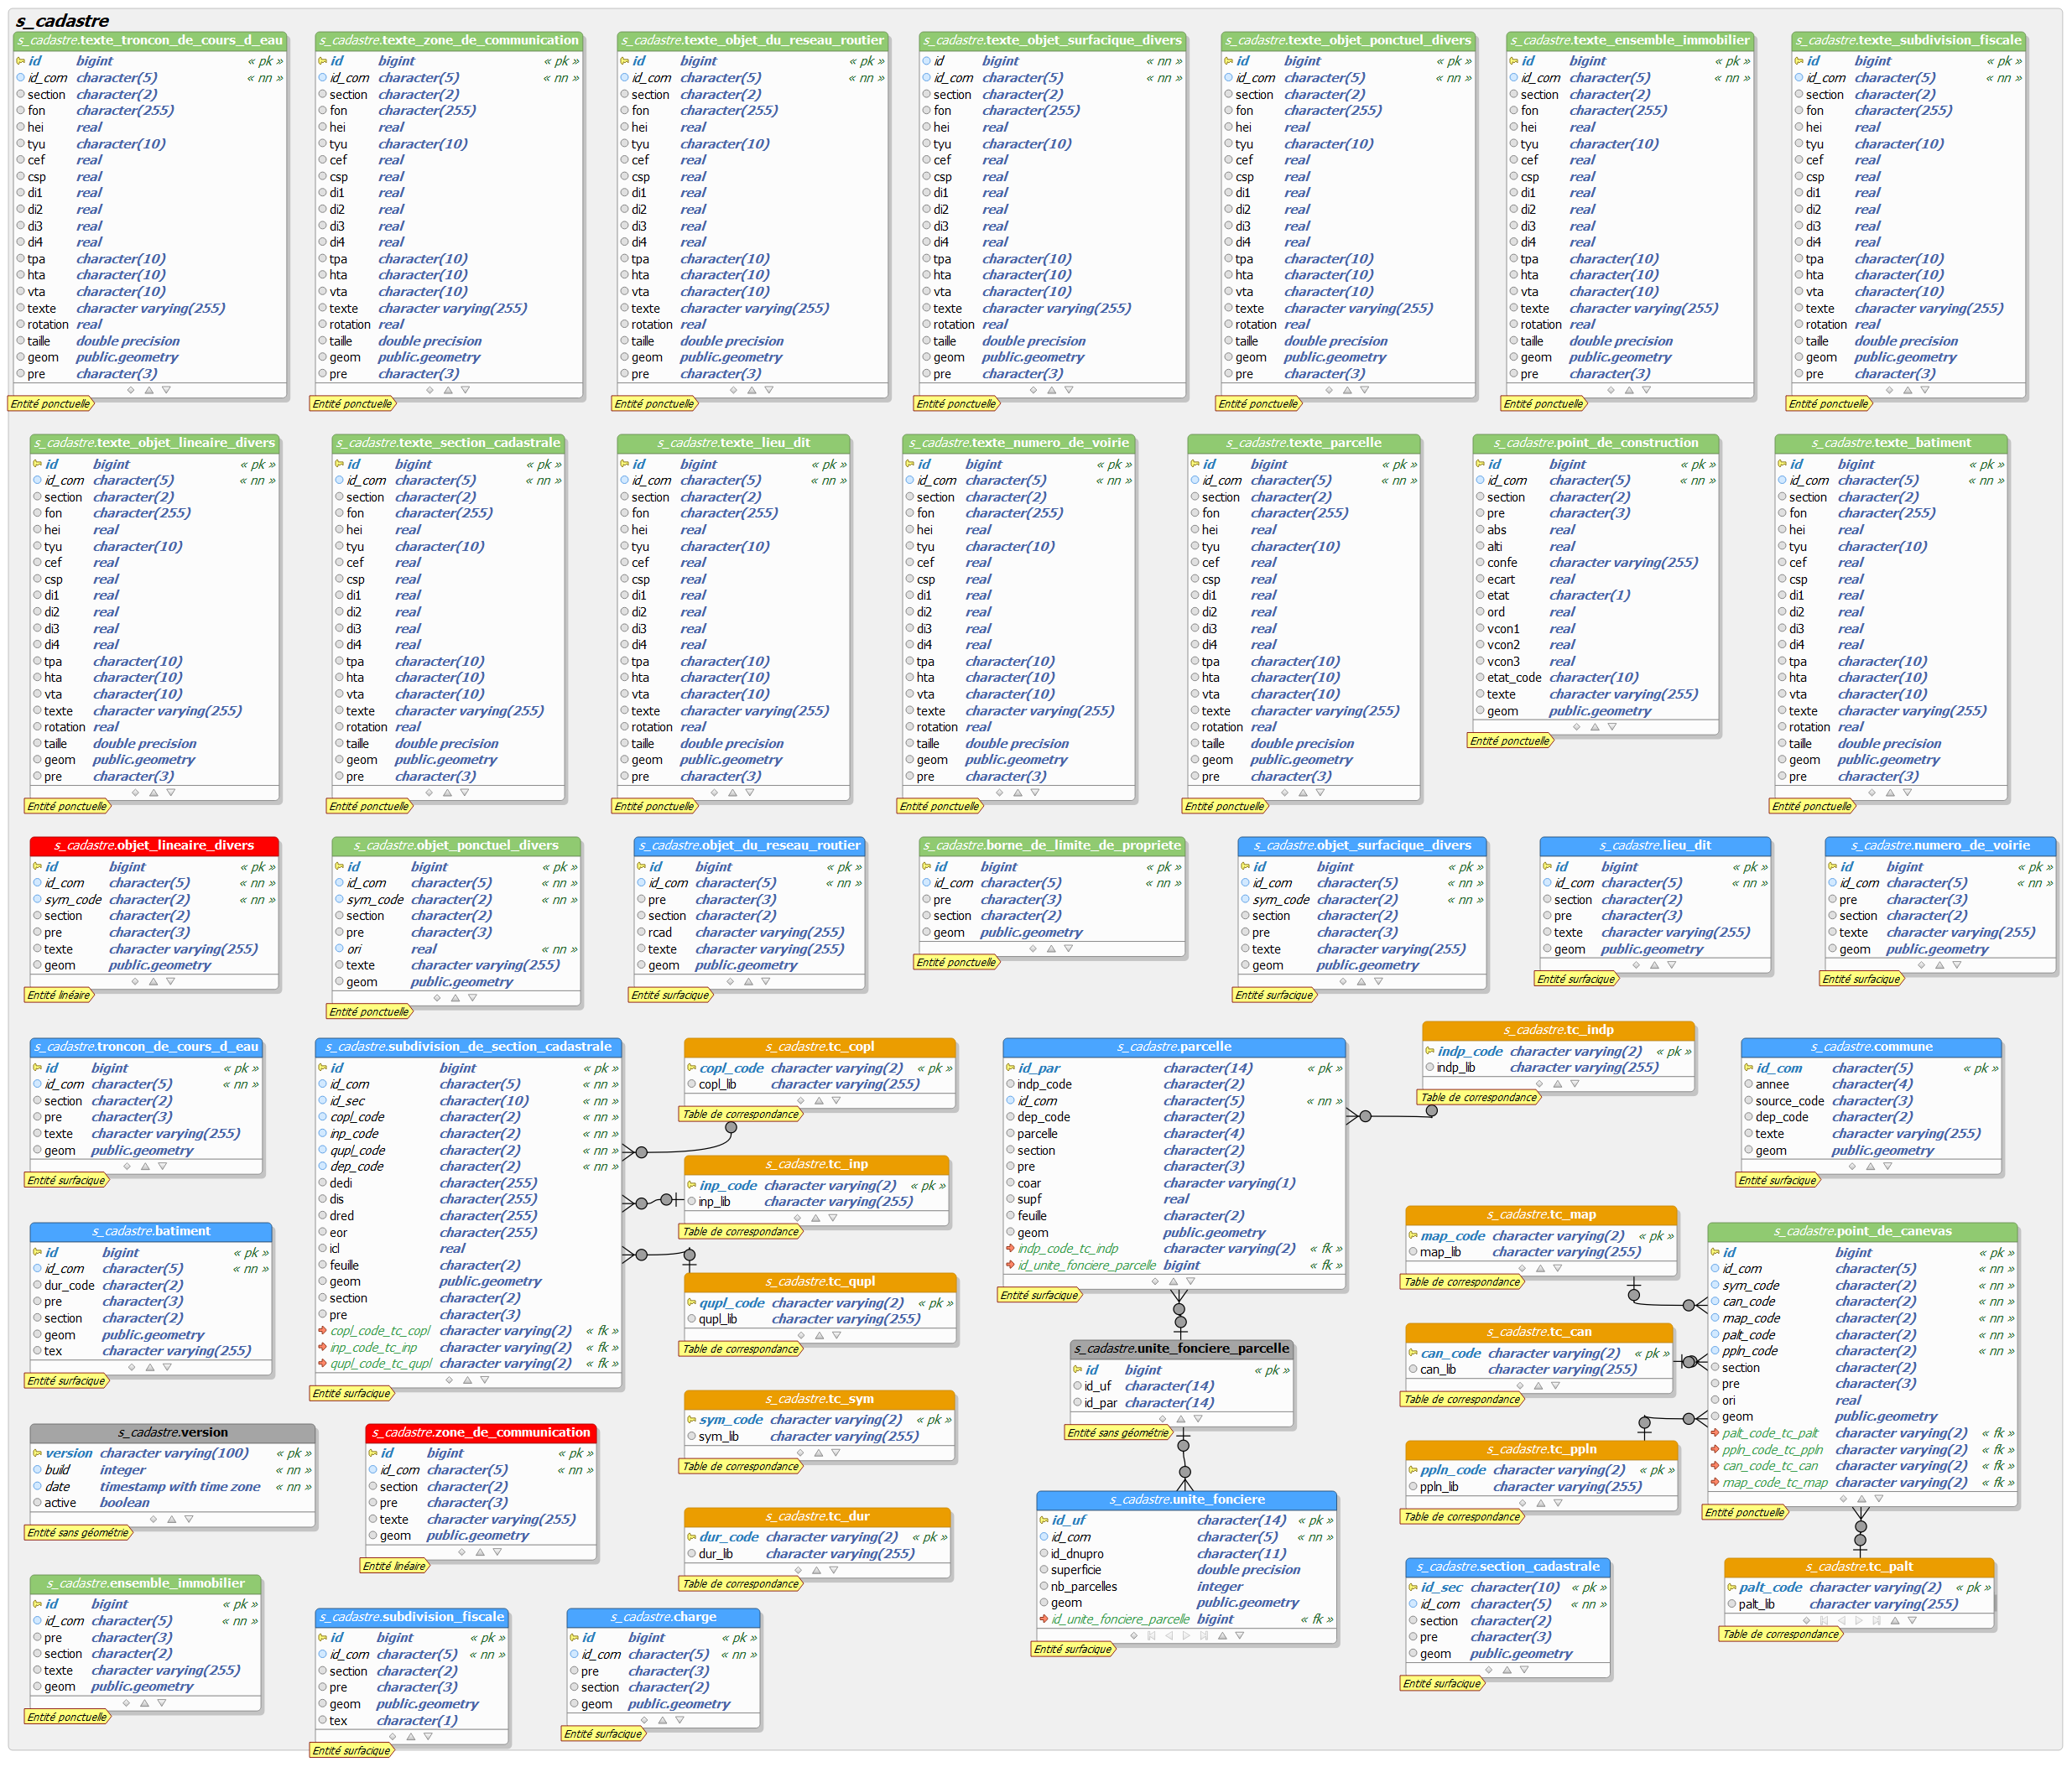The height and width of the screenshot is (1767, 2072).
Task: Click the key icon of sym_code in tc_sym
Action: coord(691,1420)
